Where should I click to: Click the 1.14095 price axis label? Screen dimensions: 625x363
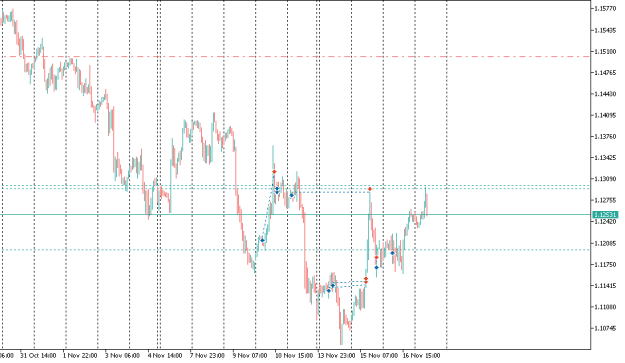pos(605,115)
